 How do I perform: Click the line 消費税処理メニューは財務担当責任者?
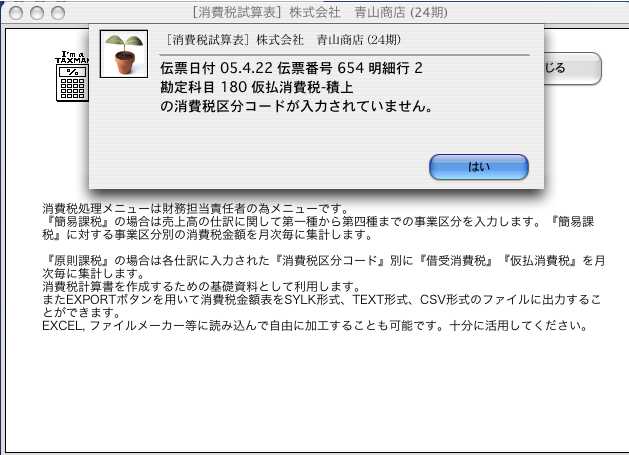pos(196,209)
